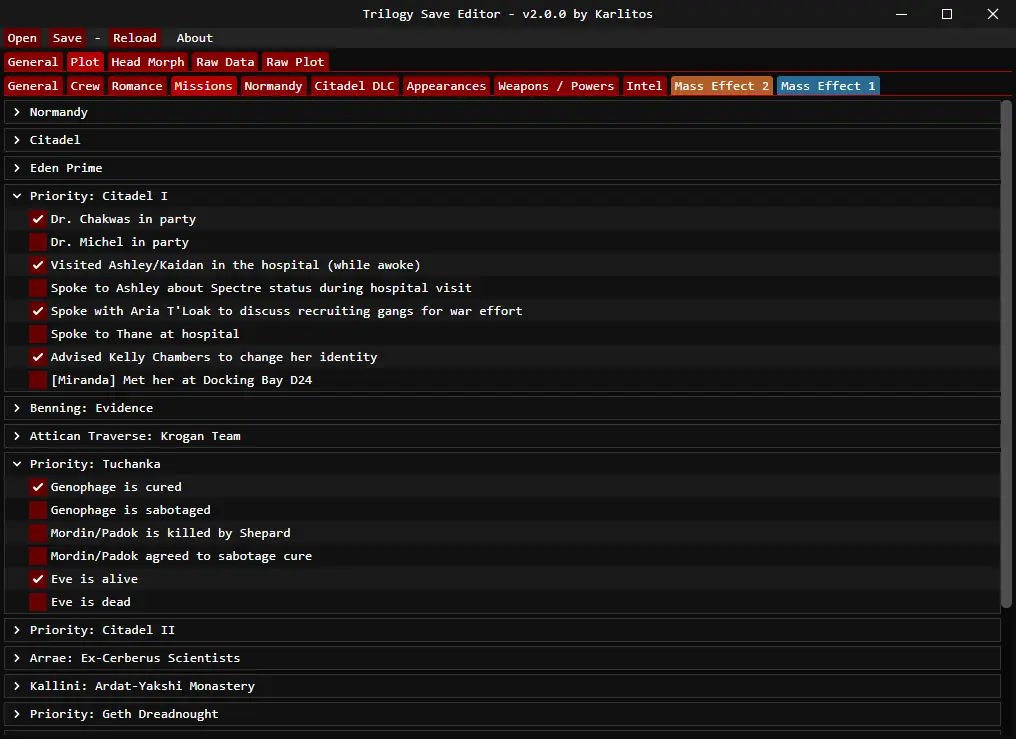Screen dimensions: 1016x739
Task: Expand the Citadel section
Action: 502,140
